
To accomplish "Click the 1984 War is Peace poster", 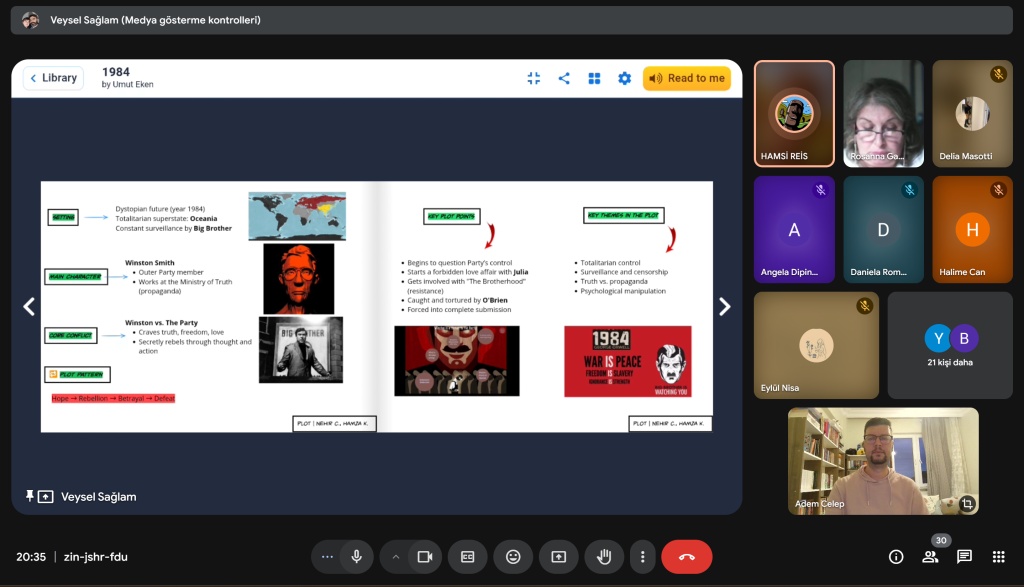I will [628, 362].
